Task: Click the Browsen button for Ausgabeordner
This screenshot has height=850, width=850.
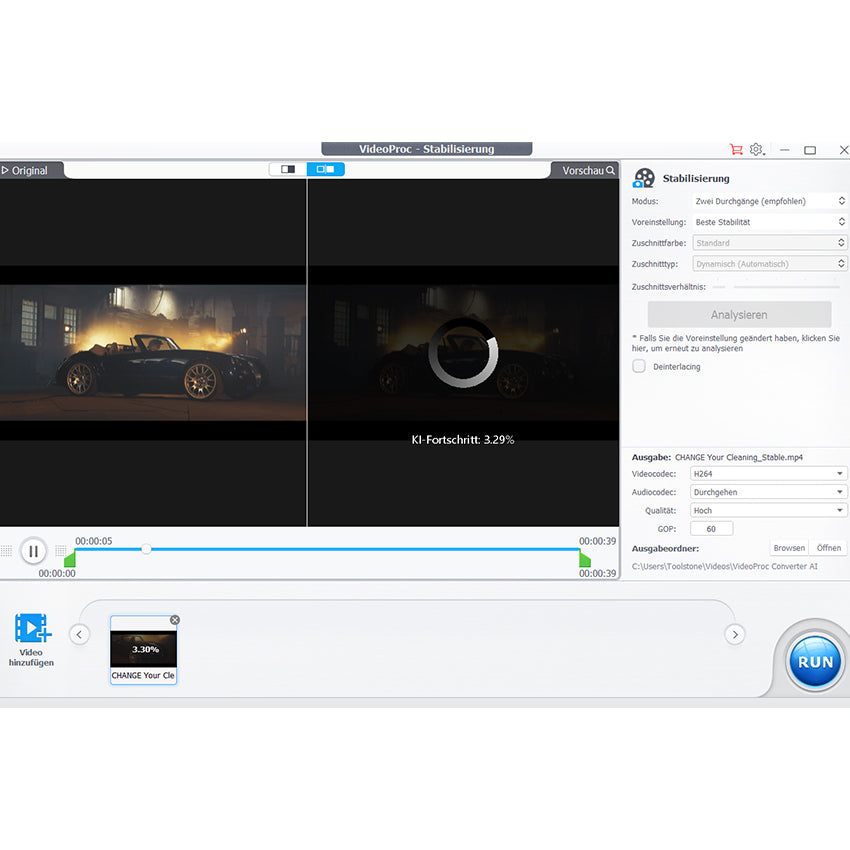Action: pos(789,547)
